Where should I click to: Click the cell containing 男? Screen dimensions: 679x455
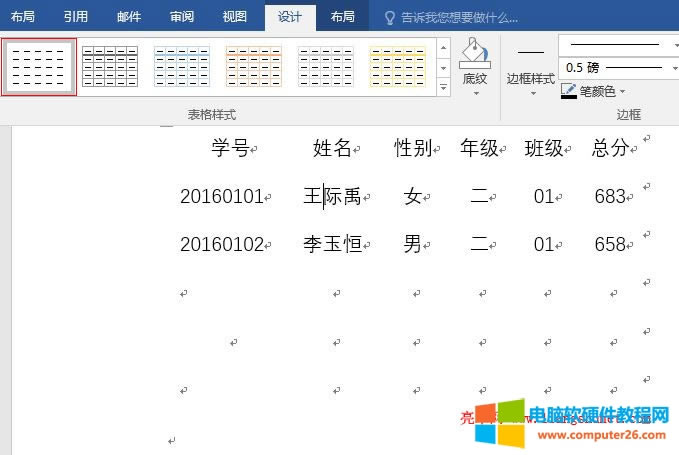tap(413, 244)
